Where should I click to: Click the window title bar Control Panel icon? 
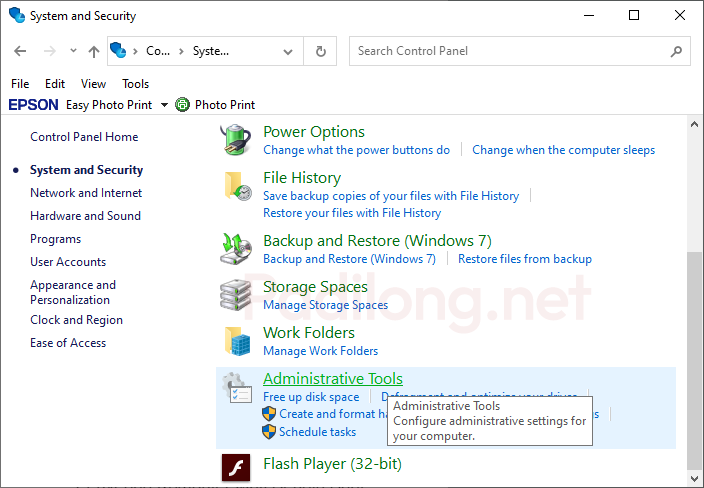click(17, 15)
